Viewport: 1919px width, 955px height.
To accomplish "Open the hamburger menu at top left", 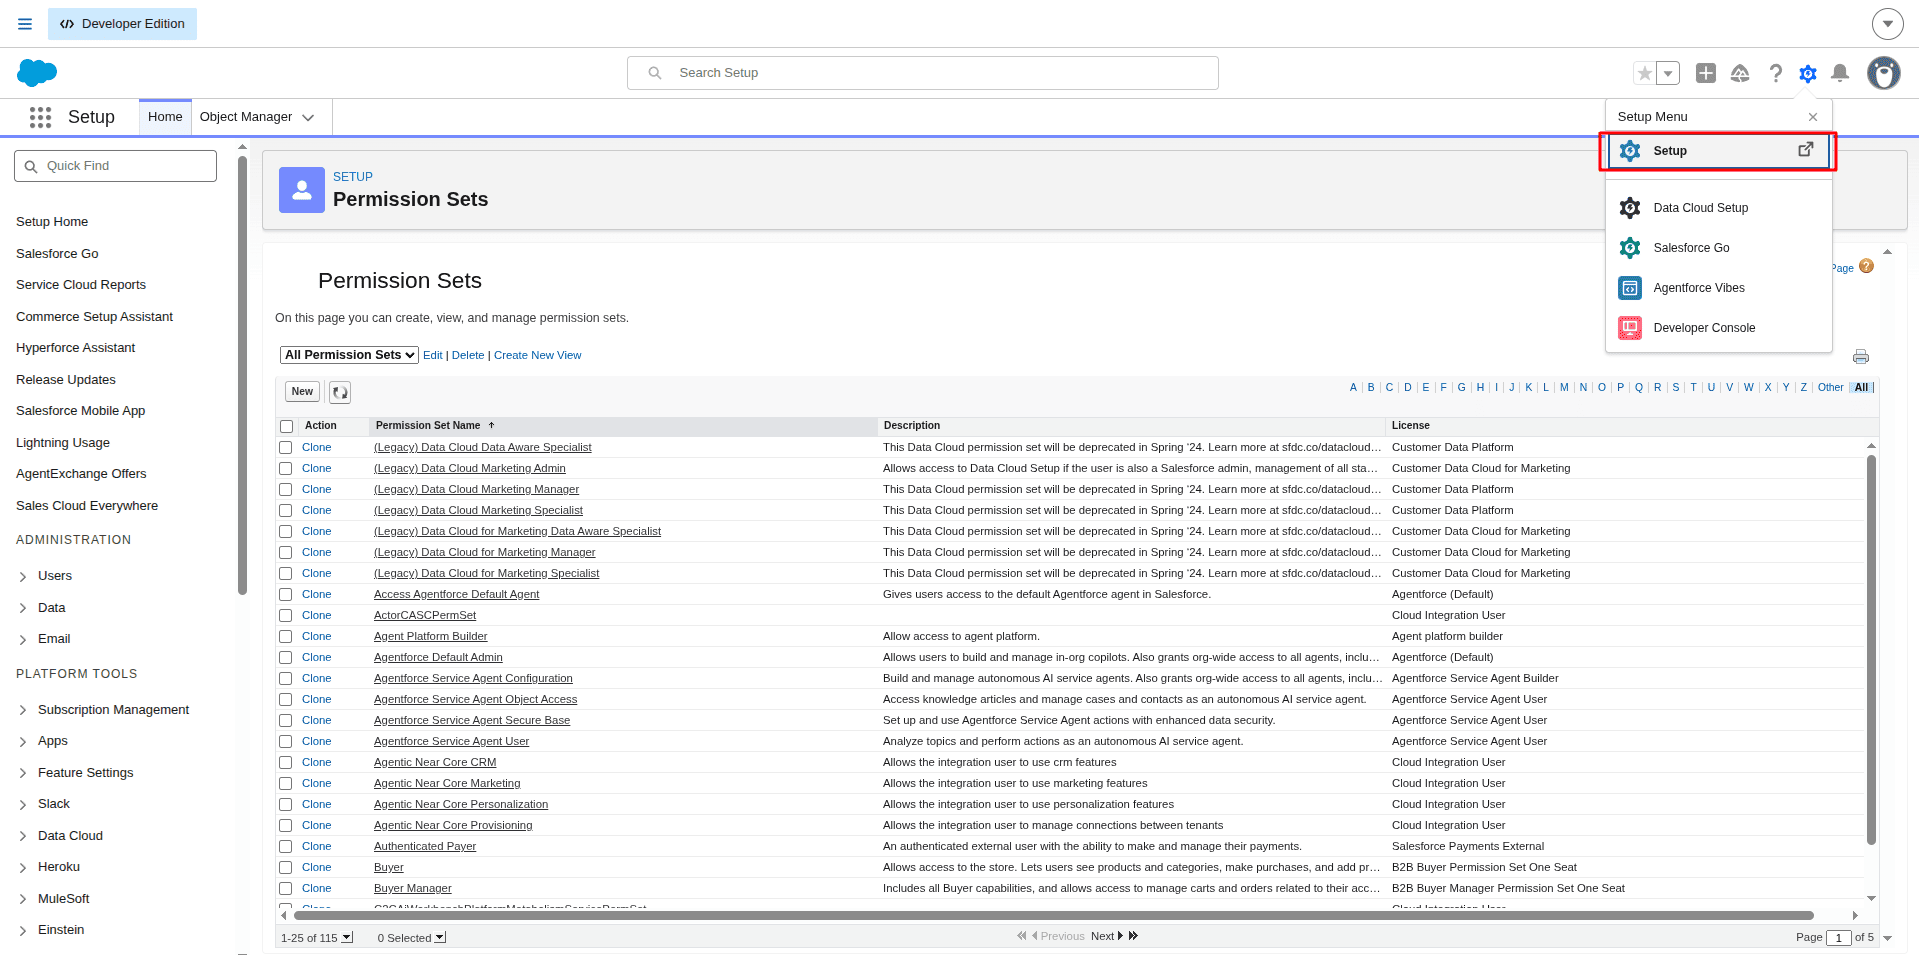I will (25, 24).
